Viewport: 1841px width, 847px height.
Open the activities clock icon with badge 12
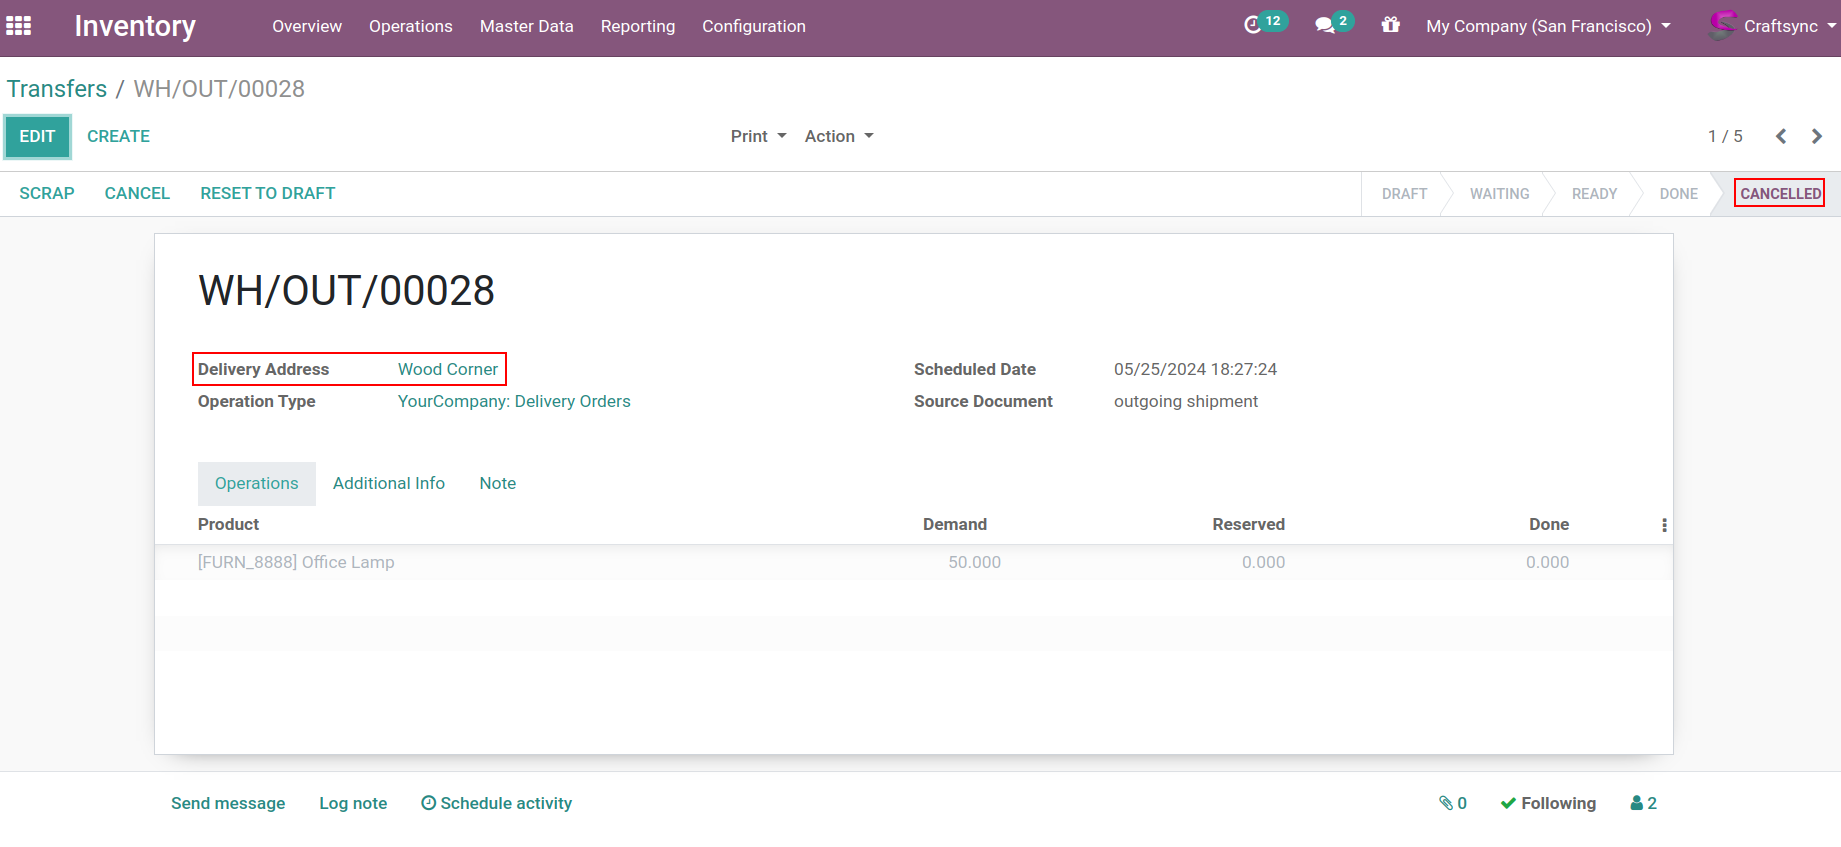click(x=1254, y=25)
